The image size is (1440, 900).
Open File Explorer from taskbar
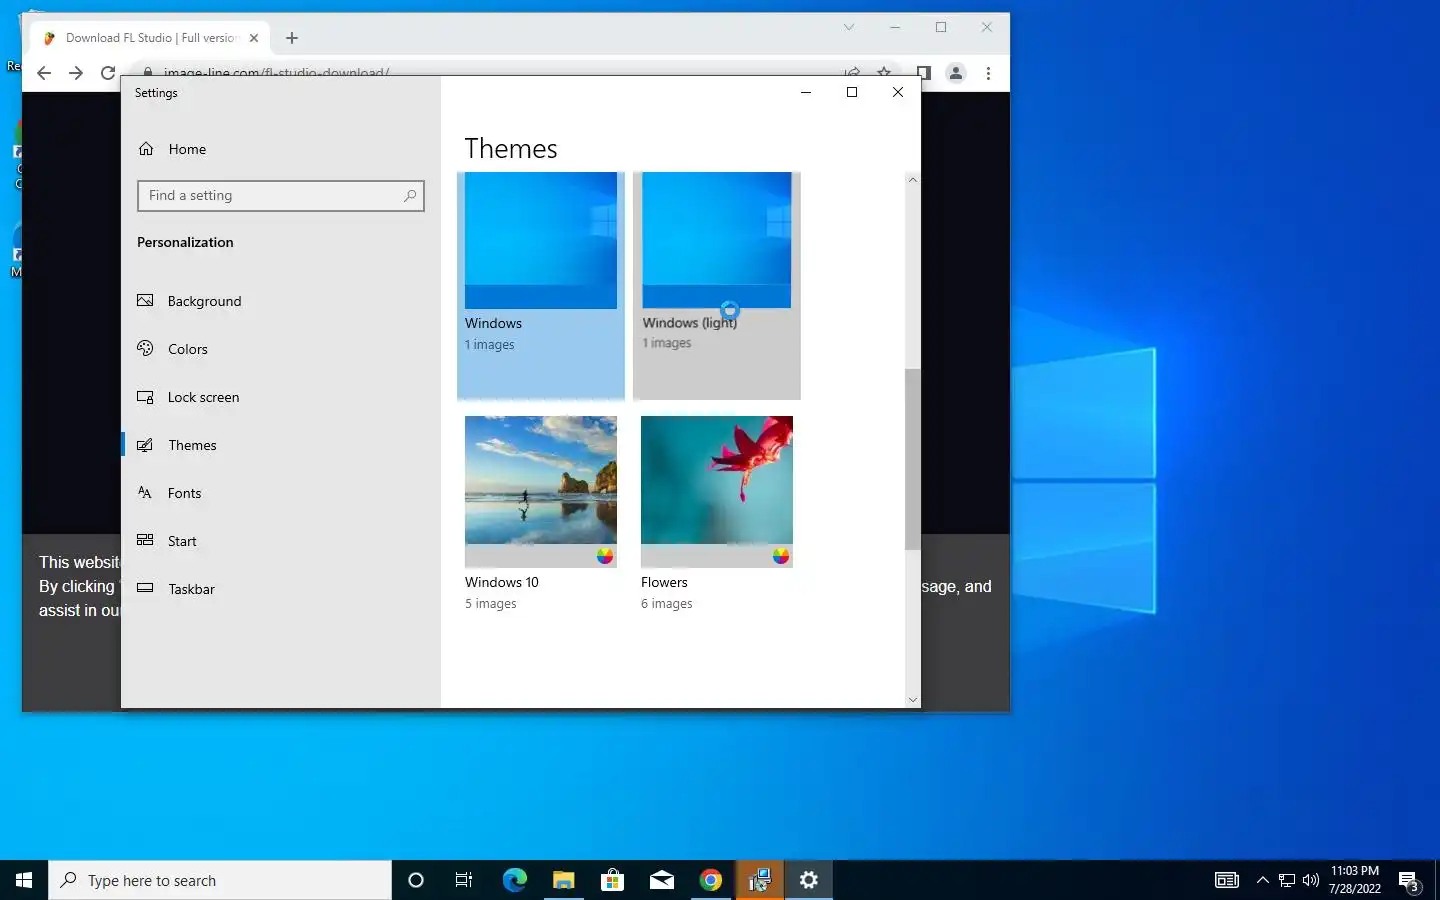tap(563, 880)
